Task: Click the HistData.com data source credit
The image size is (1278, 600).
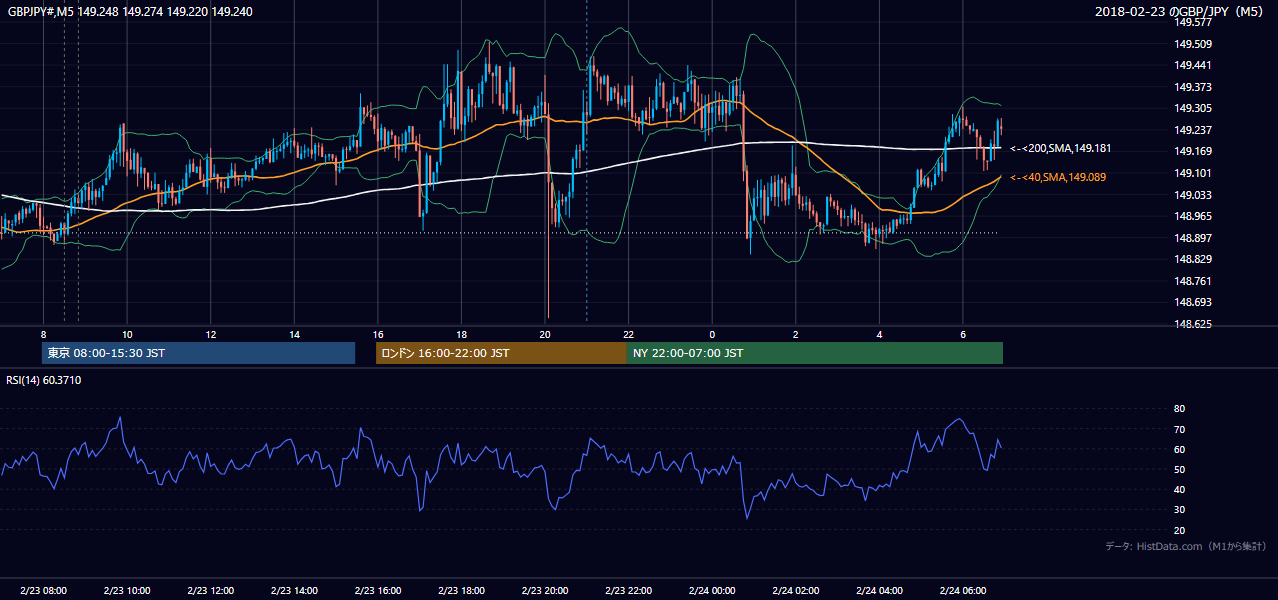Action: pos(1186,546)
